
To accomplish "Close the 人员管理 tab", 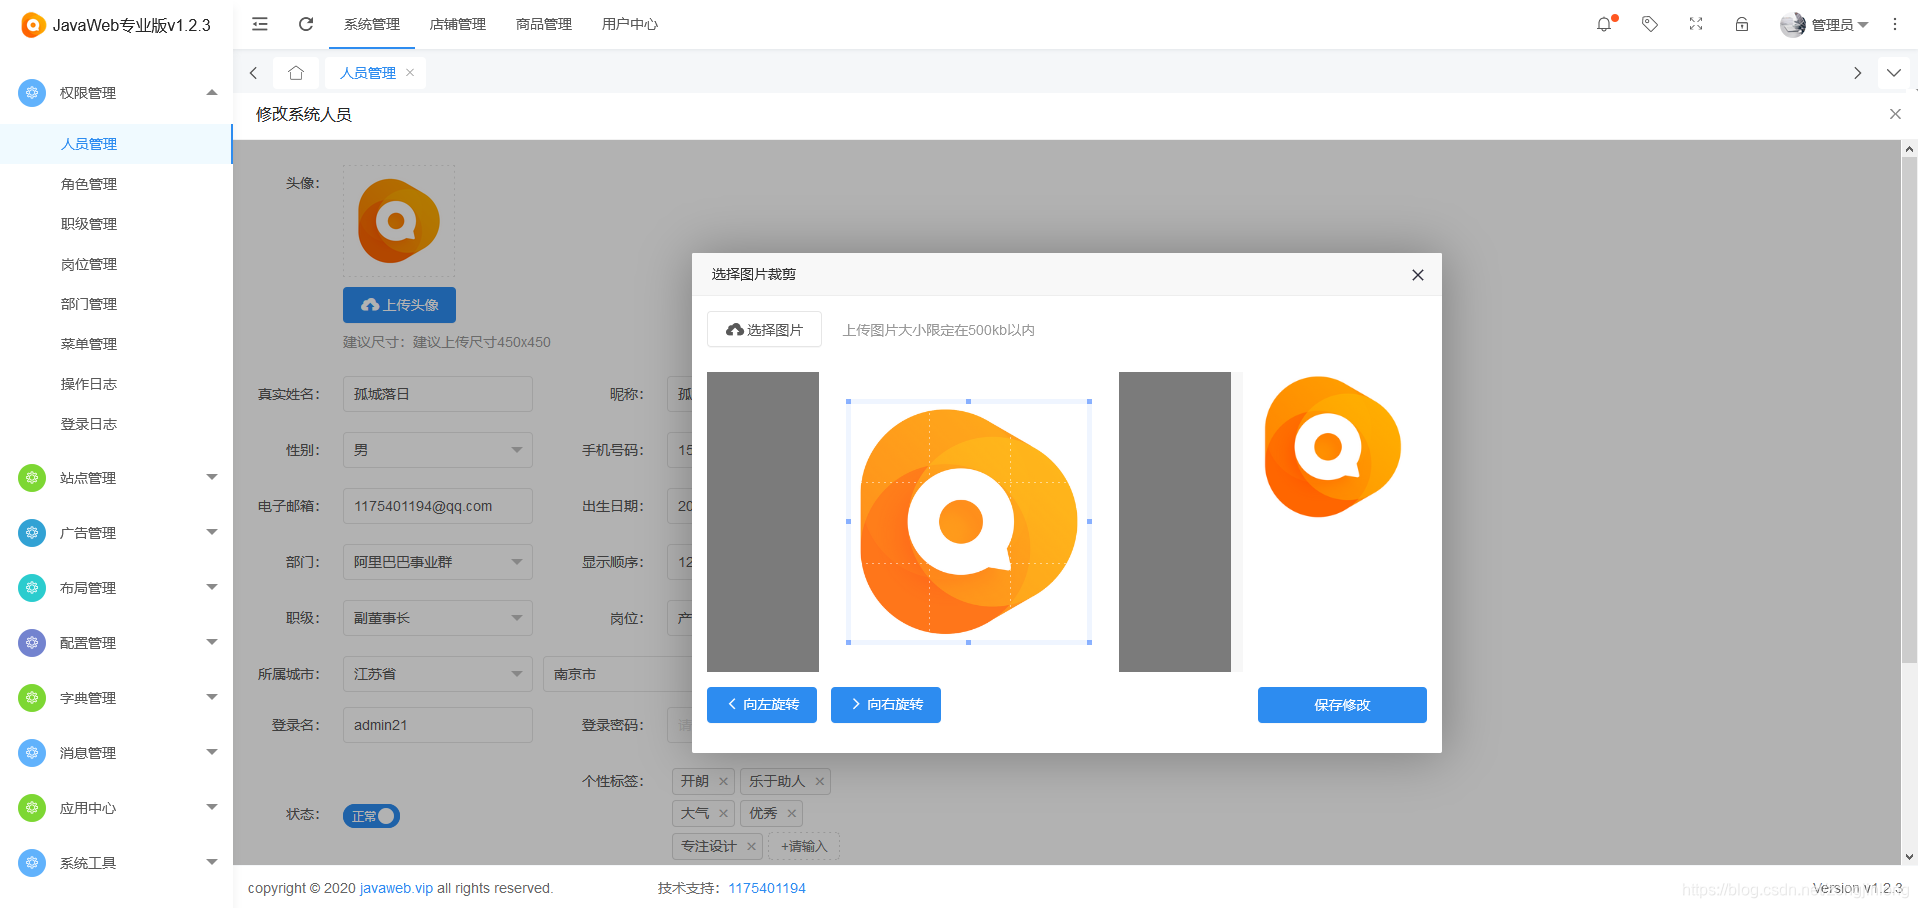I will pyautogui.click(x=410, y=72).
